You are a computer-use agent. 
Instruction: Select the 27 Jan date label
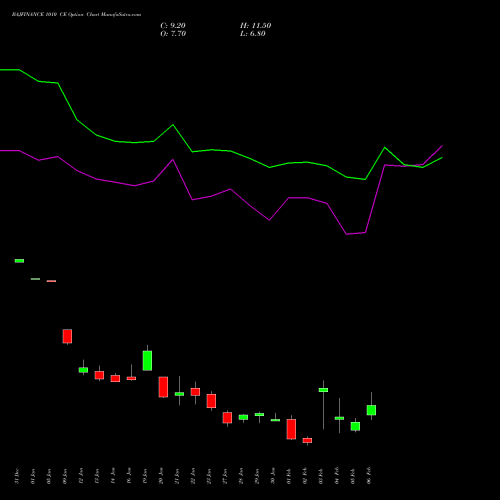225,476
